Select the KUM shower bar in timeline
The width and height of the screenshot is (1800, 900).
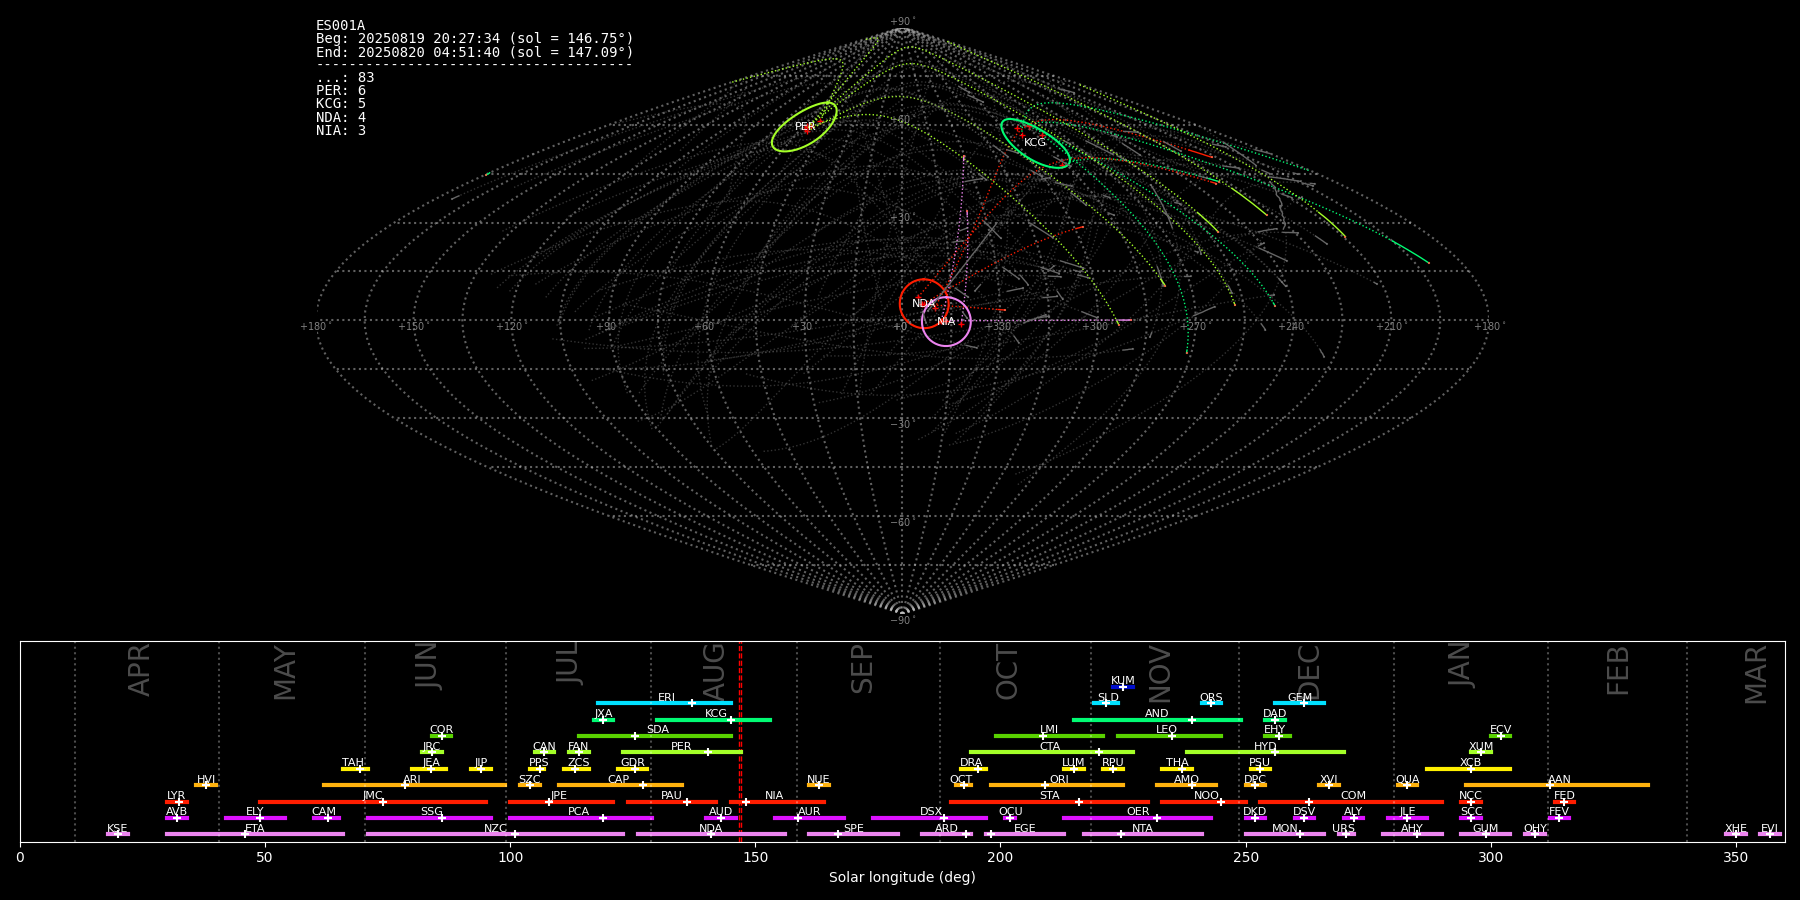coord(1123,687)
